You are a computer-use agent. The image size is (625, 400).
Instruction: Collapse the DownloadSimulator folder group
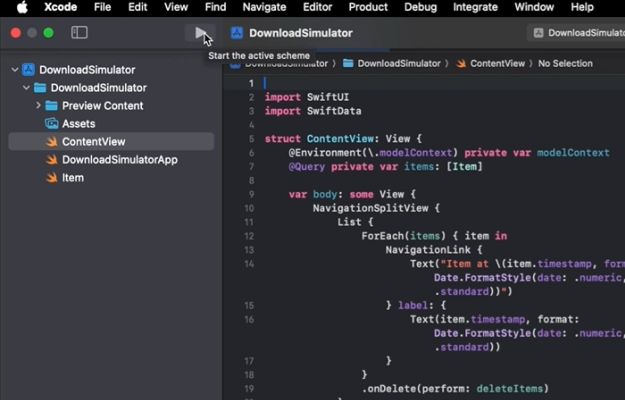point(26,88)
